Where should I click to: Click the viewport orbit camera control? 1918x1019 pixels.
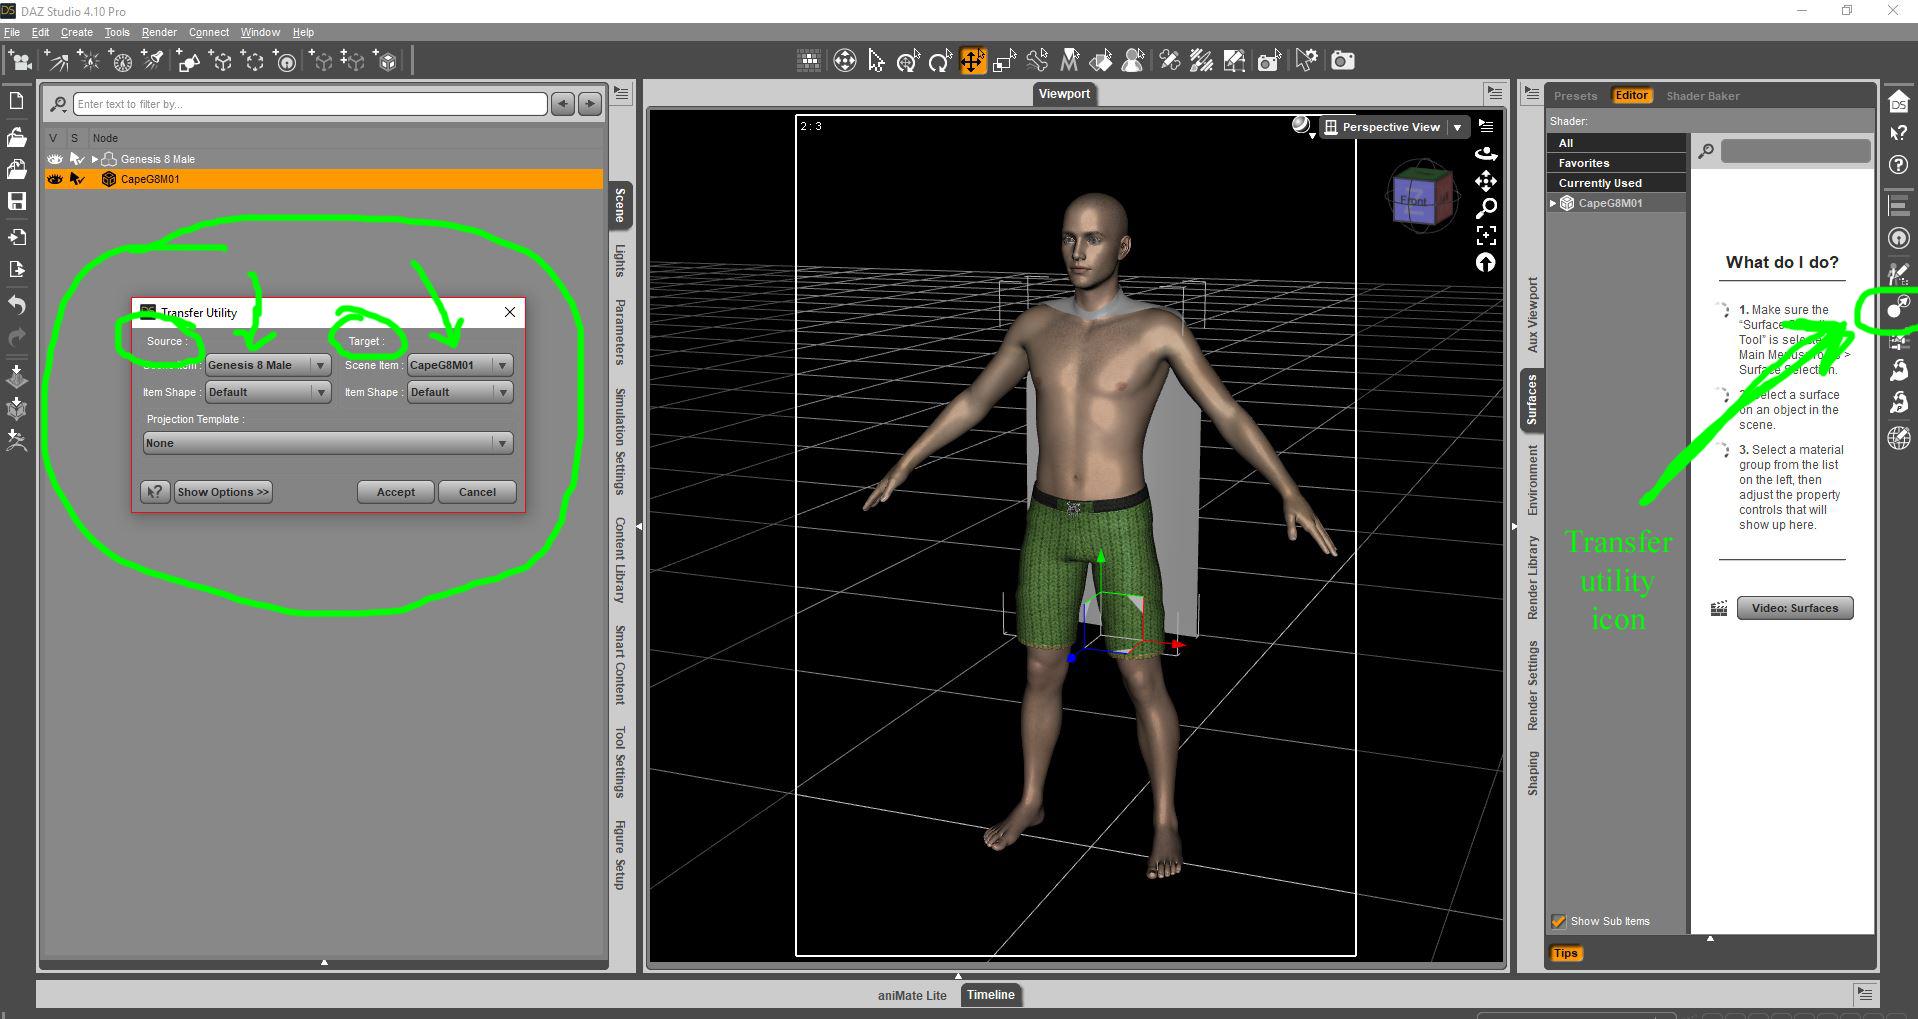pyautogui.click(x=1486, y=154)
